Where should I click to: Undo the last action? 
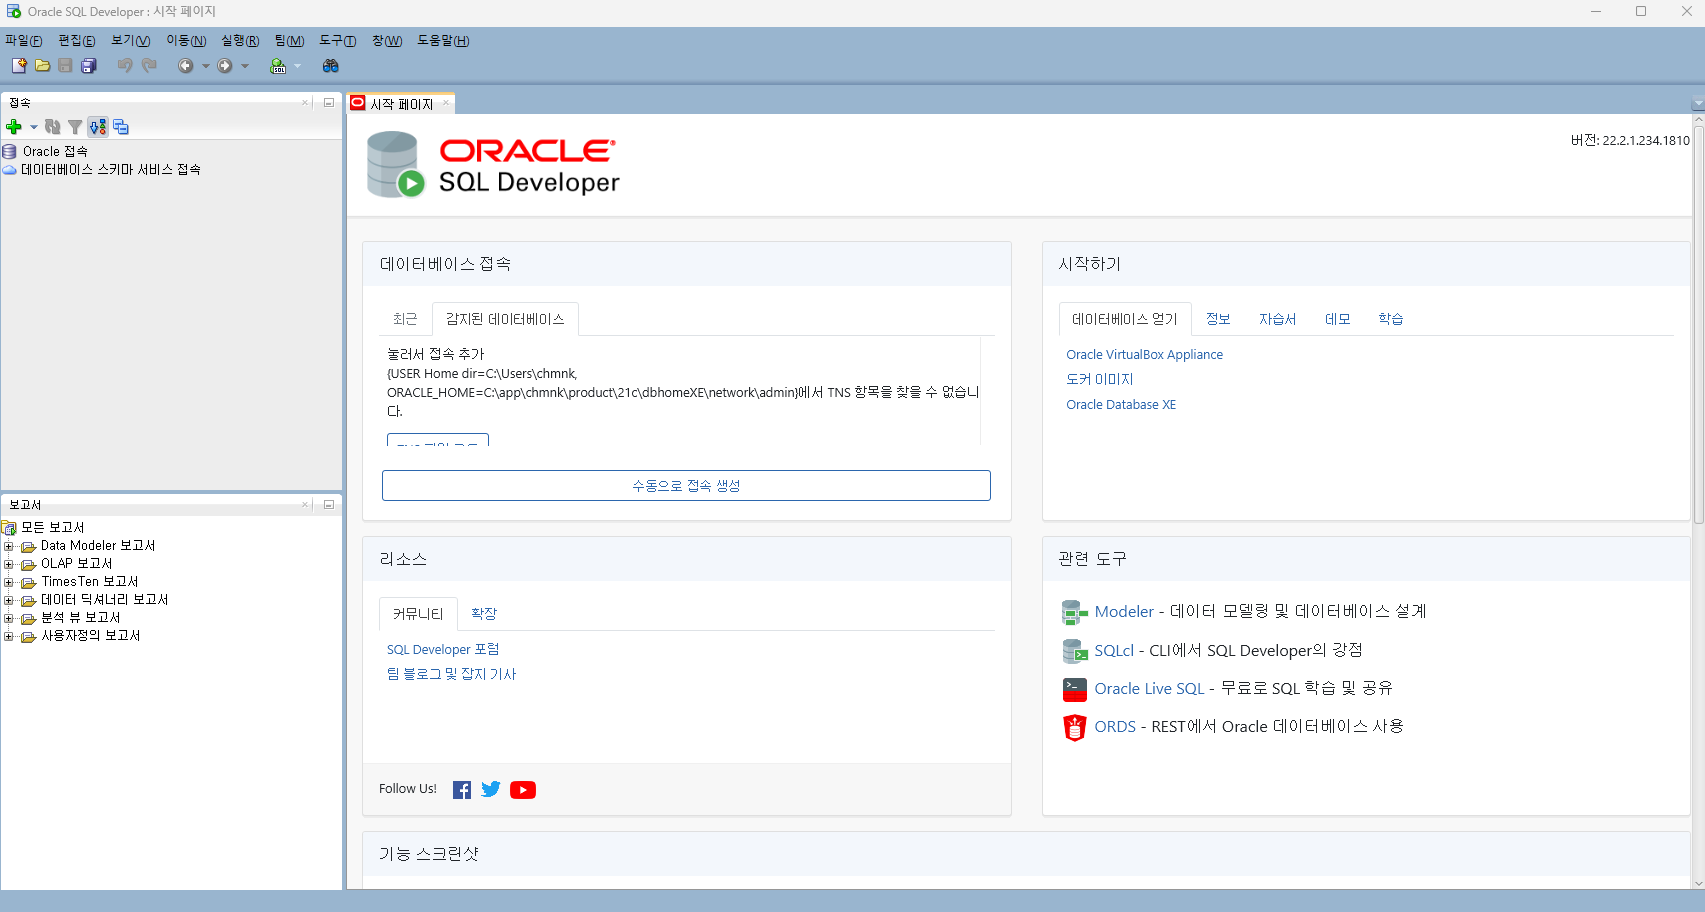tap(125, 66)
